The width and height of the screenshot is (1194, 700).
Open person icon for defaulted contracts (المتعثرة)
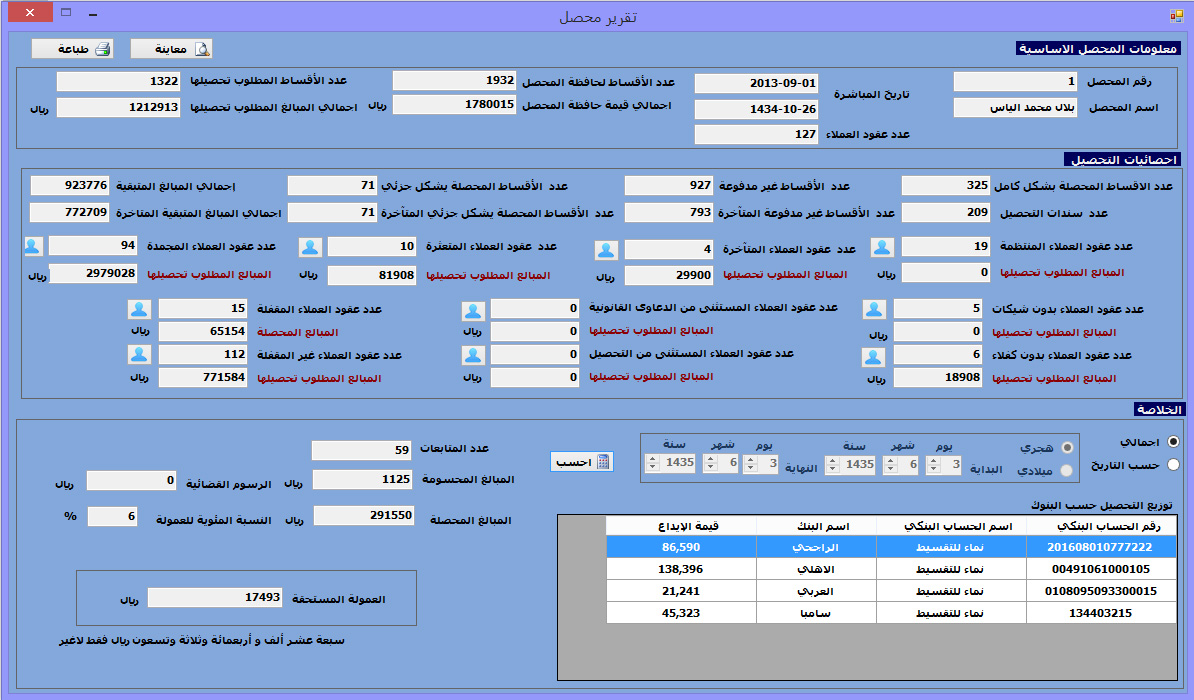point(311,247)
